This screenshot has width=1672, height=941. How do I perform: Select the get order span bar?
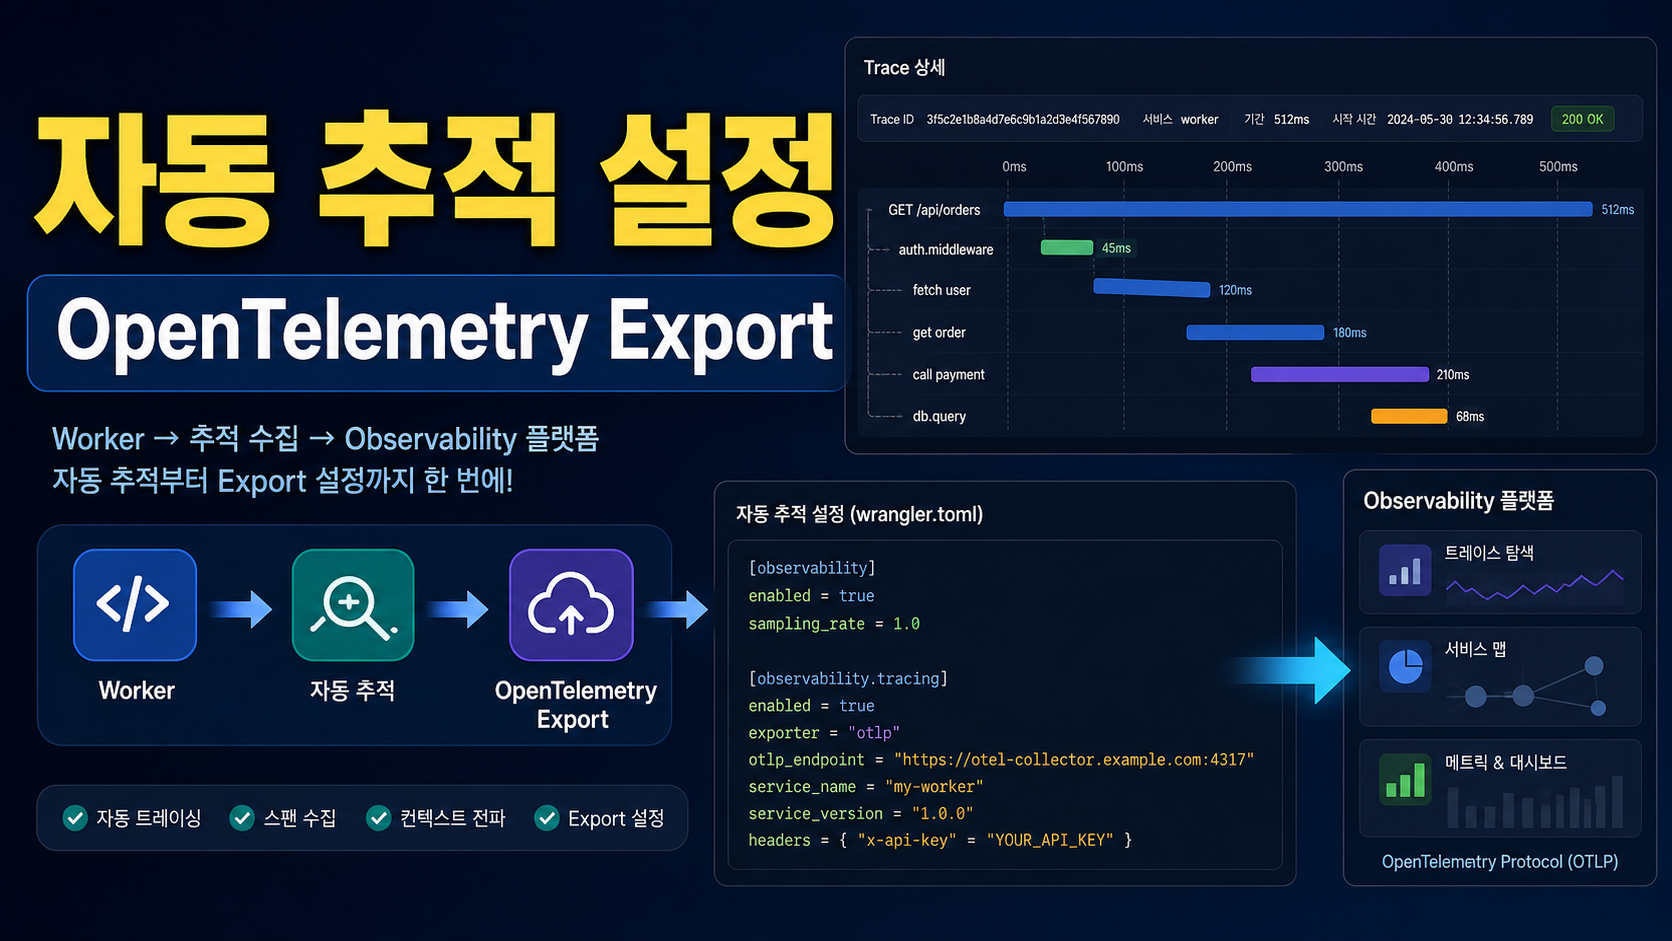point(1255,332)
